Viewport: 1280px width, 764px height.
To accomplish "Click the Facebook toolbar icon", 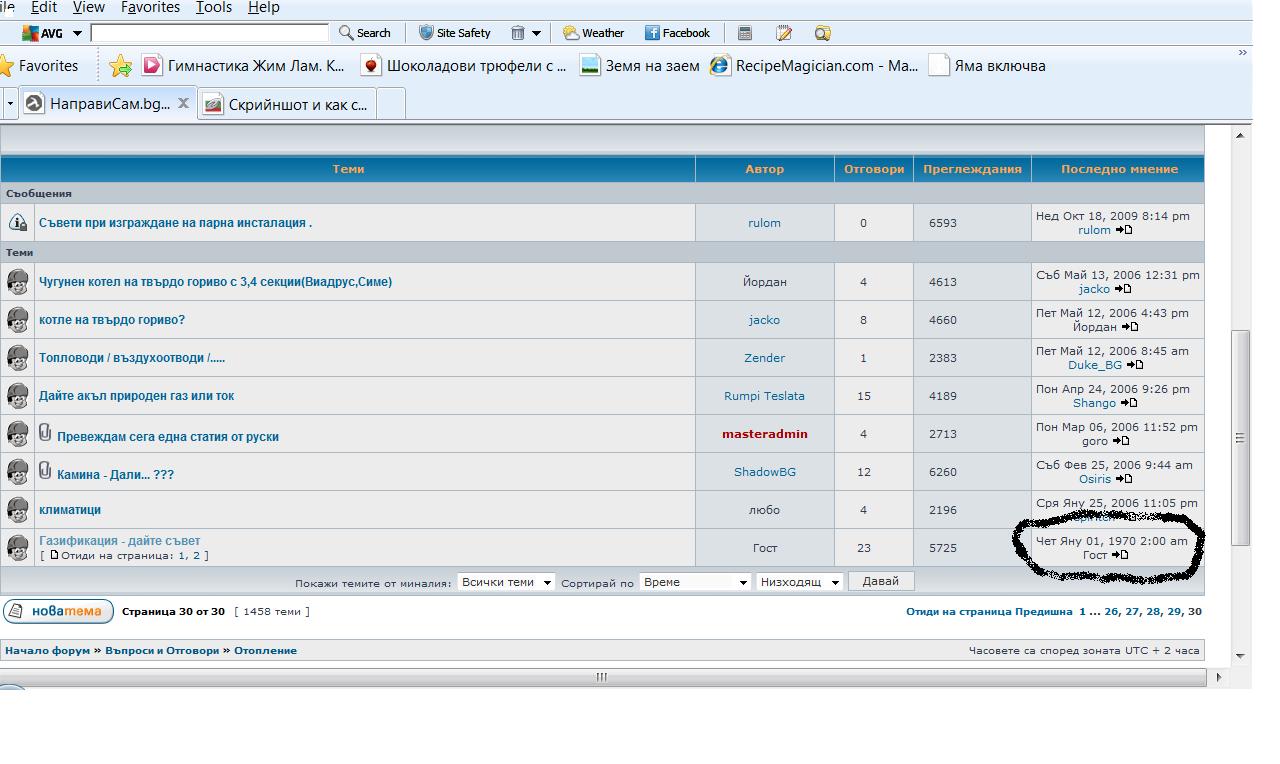I will pyautogui.click(x=653, y=33).
